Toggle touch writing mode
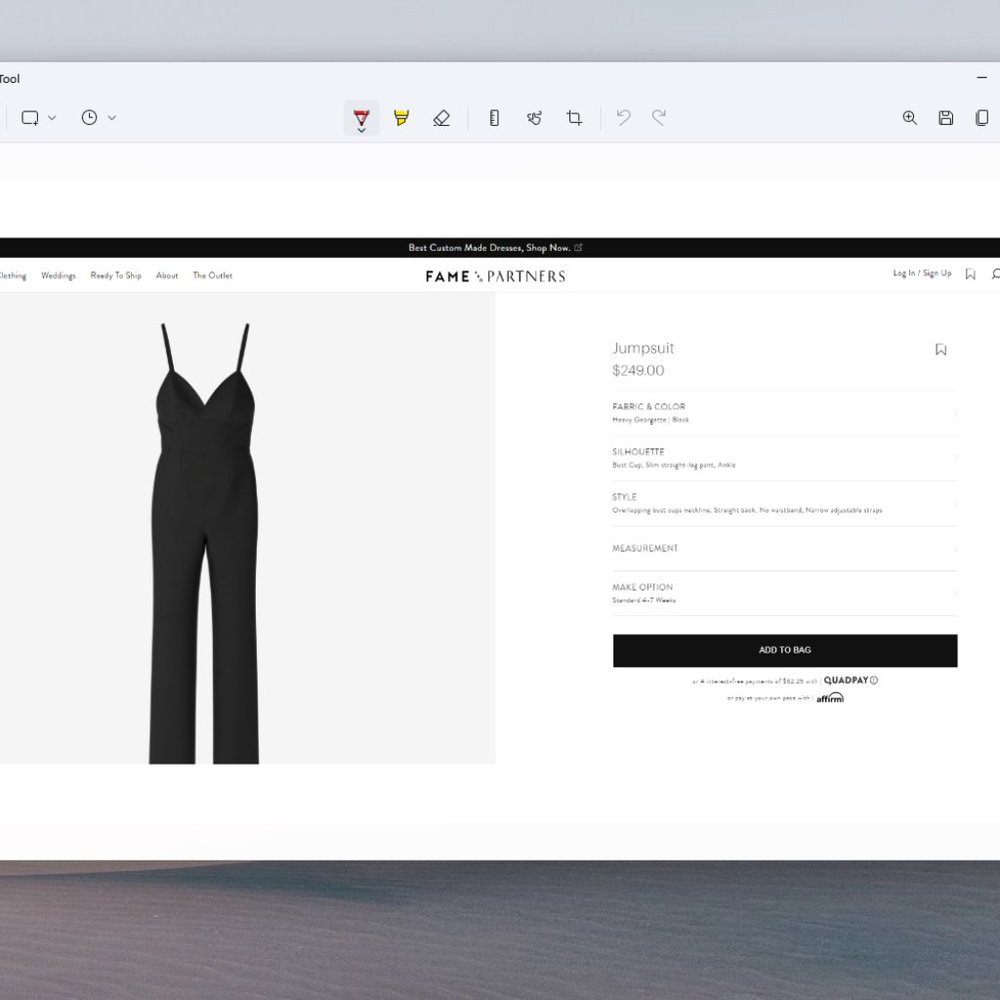Viewport: 1000px width, 1000px height. pos(534,117)
